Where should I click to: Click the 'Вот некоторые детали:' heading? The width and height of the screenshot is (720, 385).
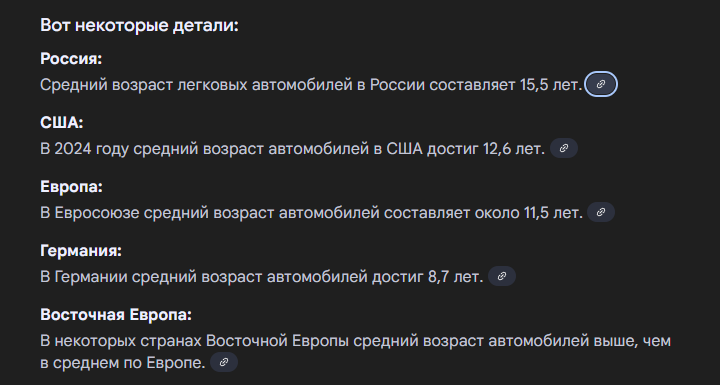(x=140, y=25)
